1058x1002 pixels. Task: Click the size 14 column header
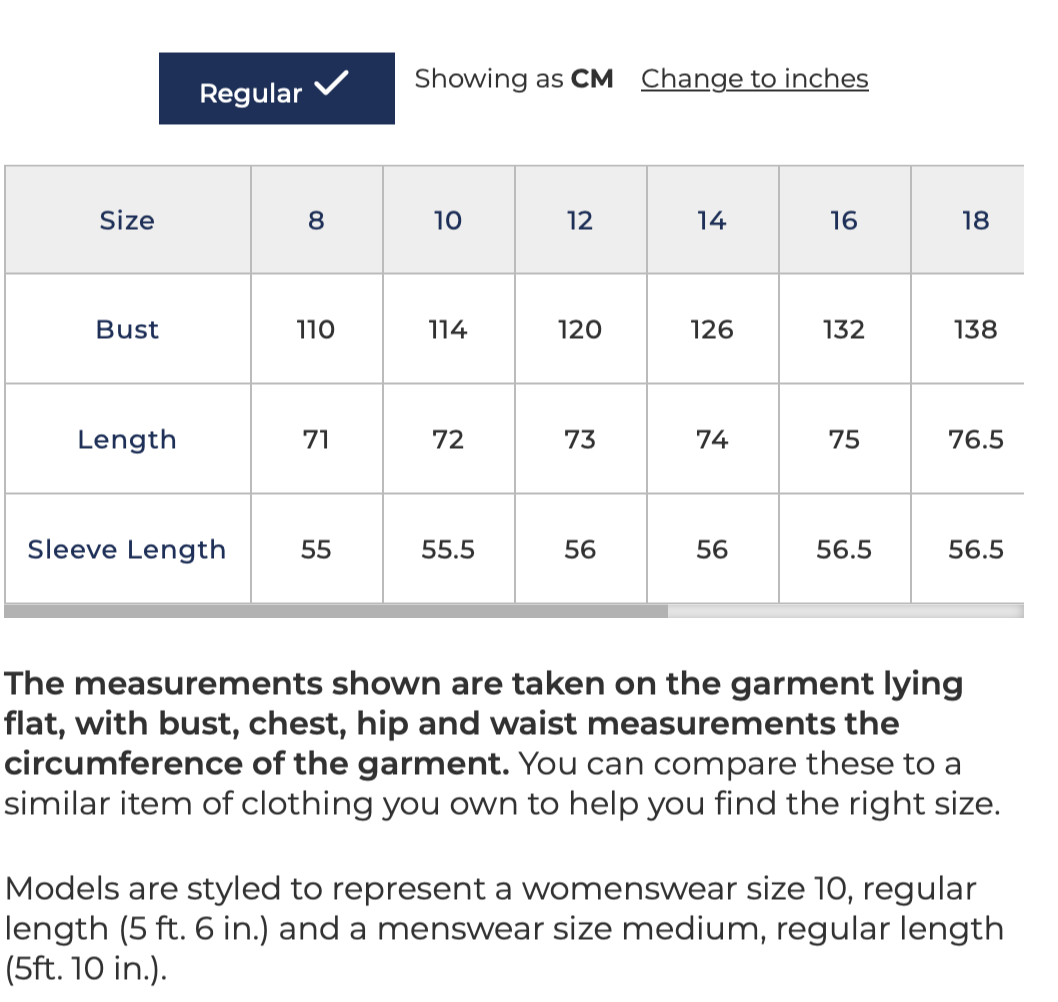pyautogui.click(x=713, y=220)
